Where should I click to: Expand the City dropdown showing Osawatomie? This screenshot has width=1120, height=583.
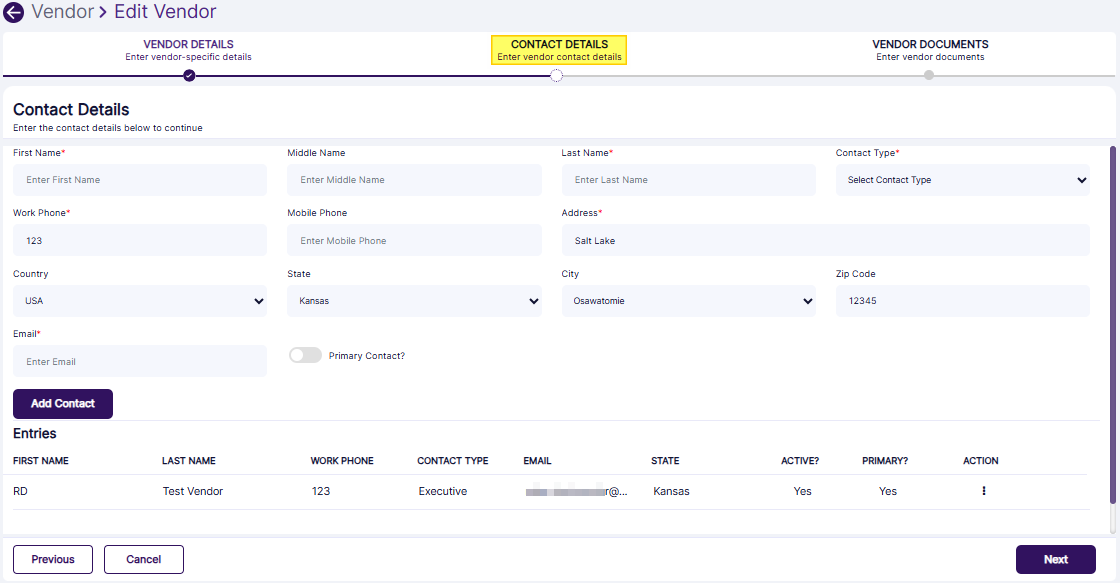click(x=688, y=301)
